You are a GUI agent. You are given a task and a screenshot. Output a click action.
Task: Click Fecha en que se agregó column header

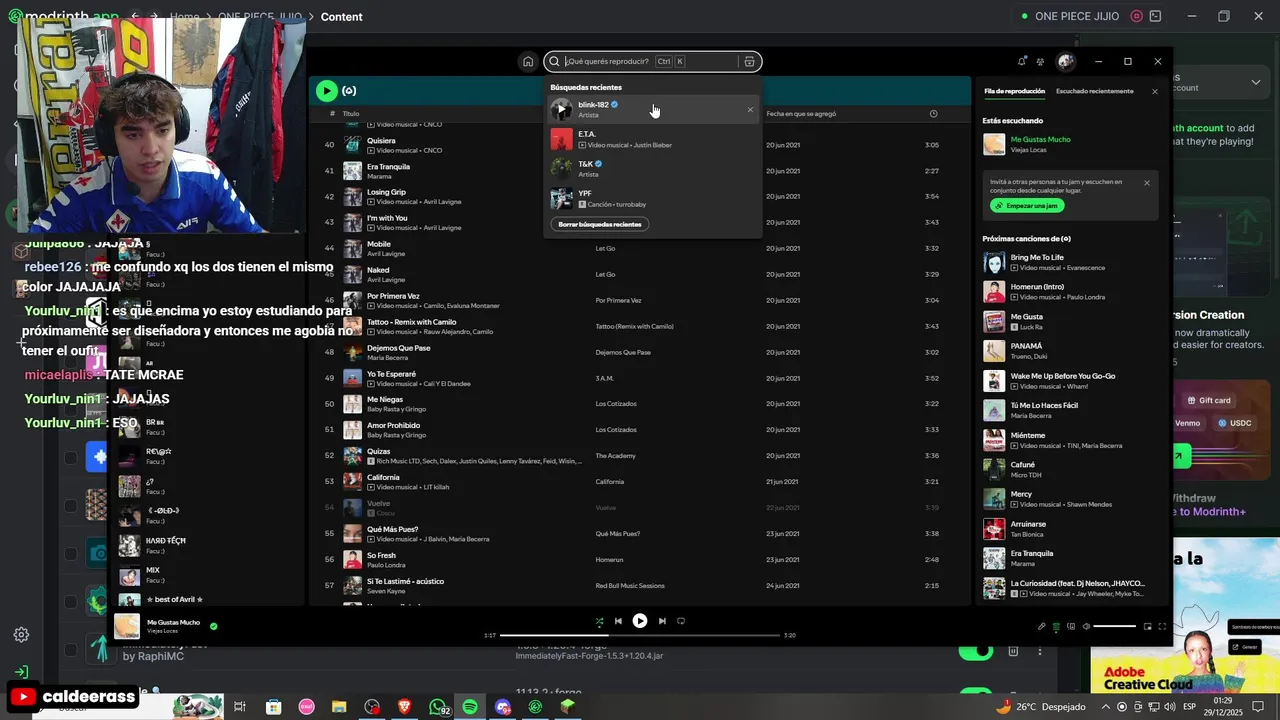click(x=801, y=114)
